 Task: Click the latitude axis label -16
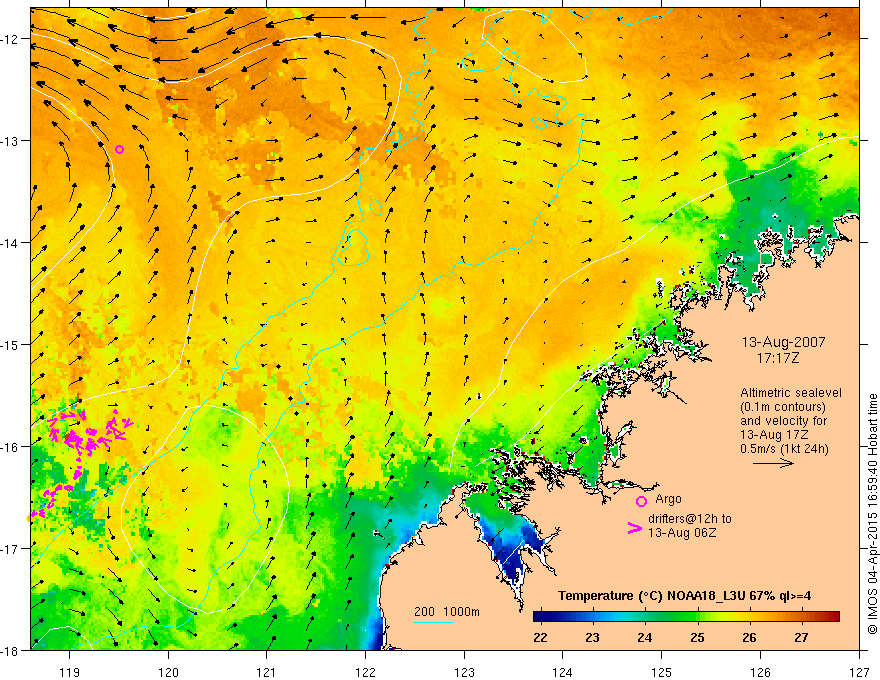(x=11, y=447)
